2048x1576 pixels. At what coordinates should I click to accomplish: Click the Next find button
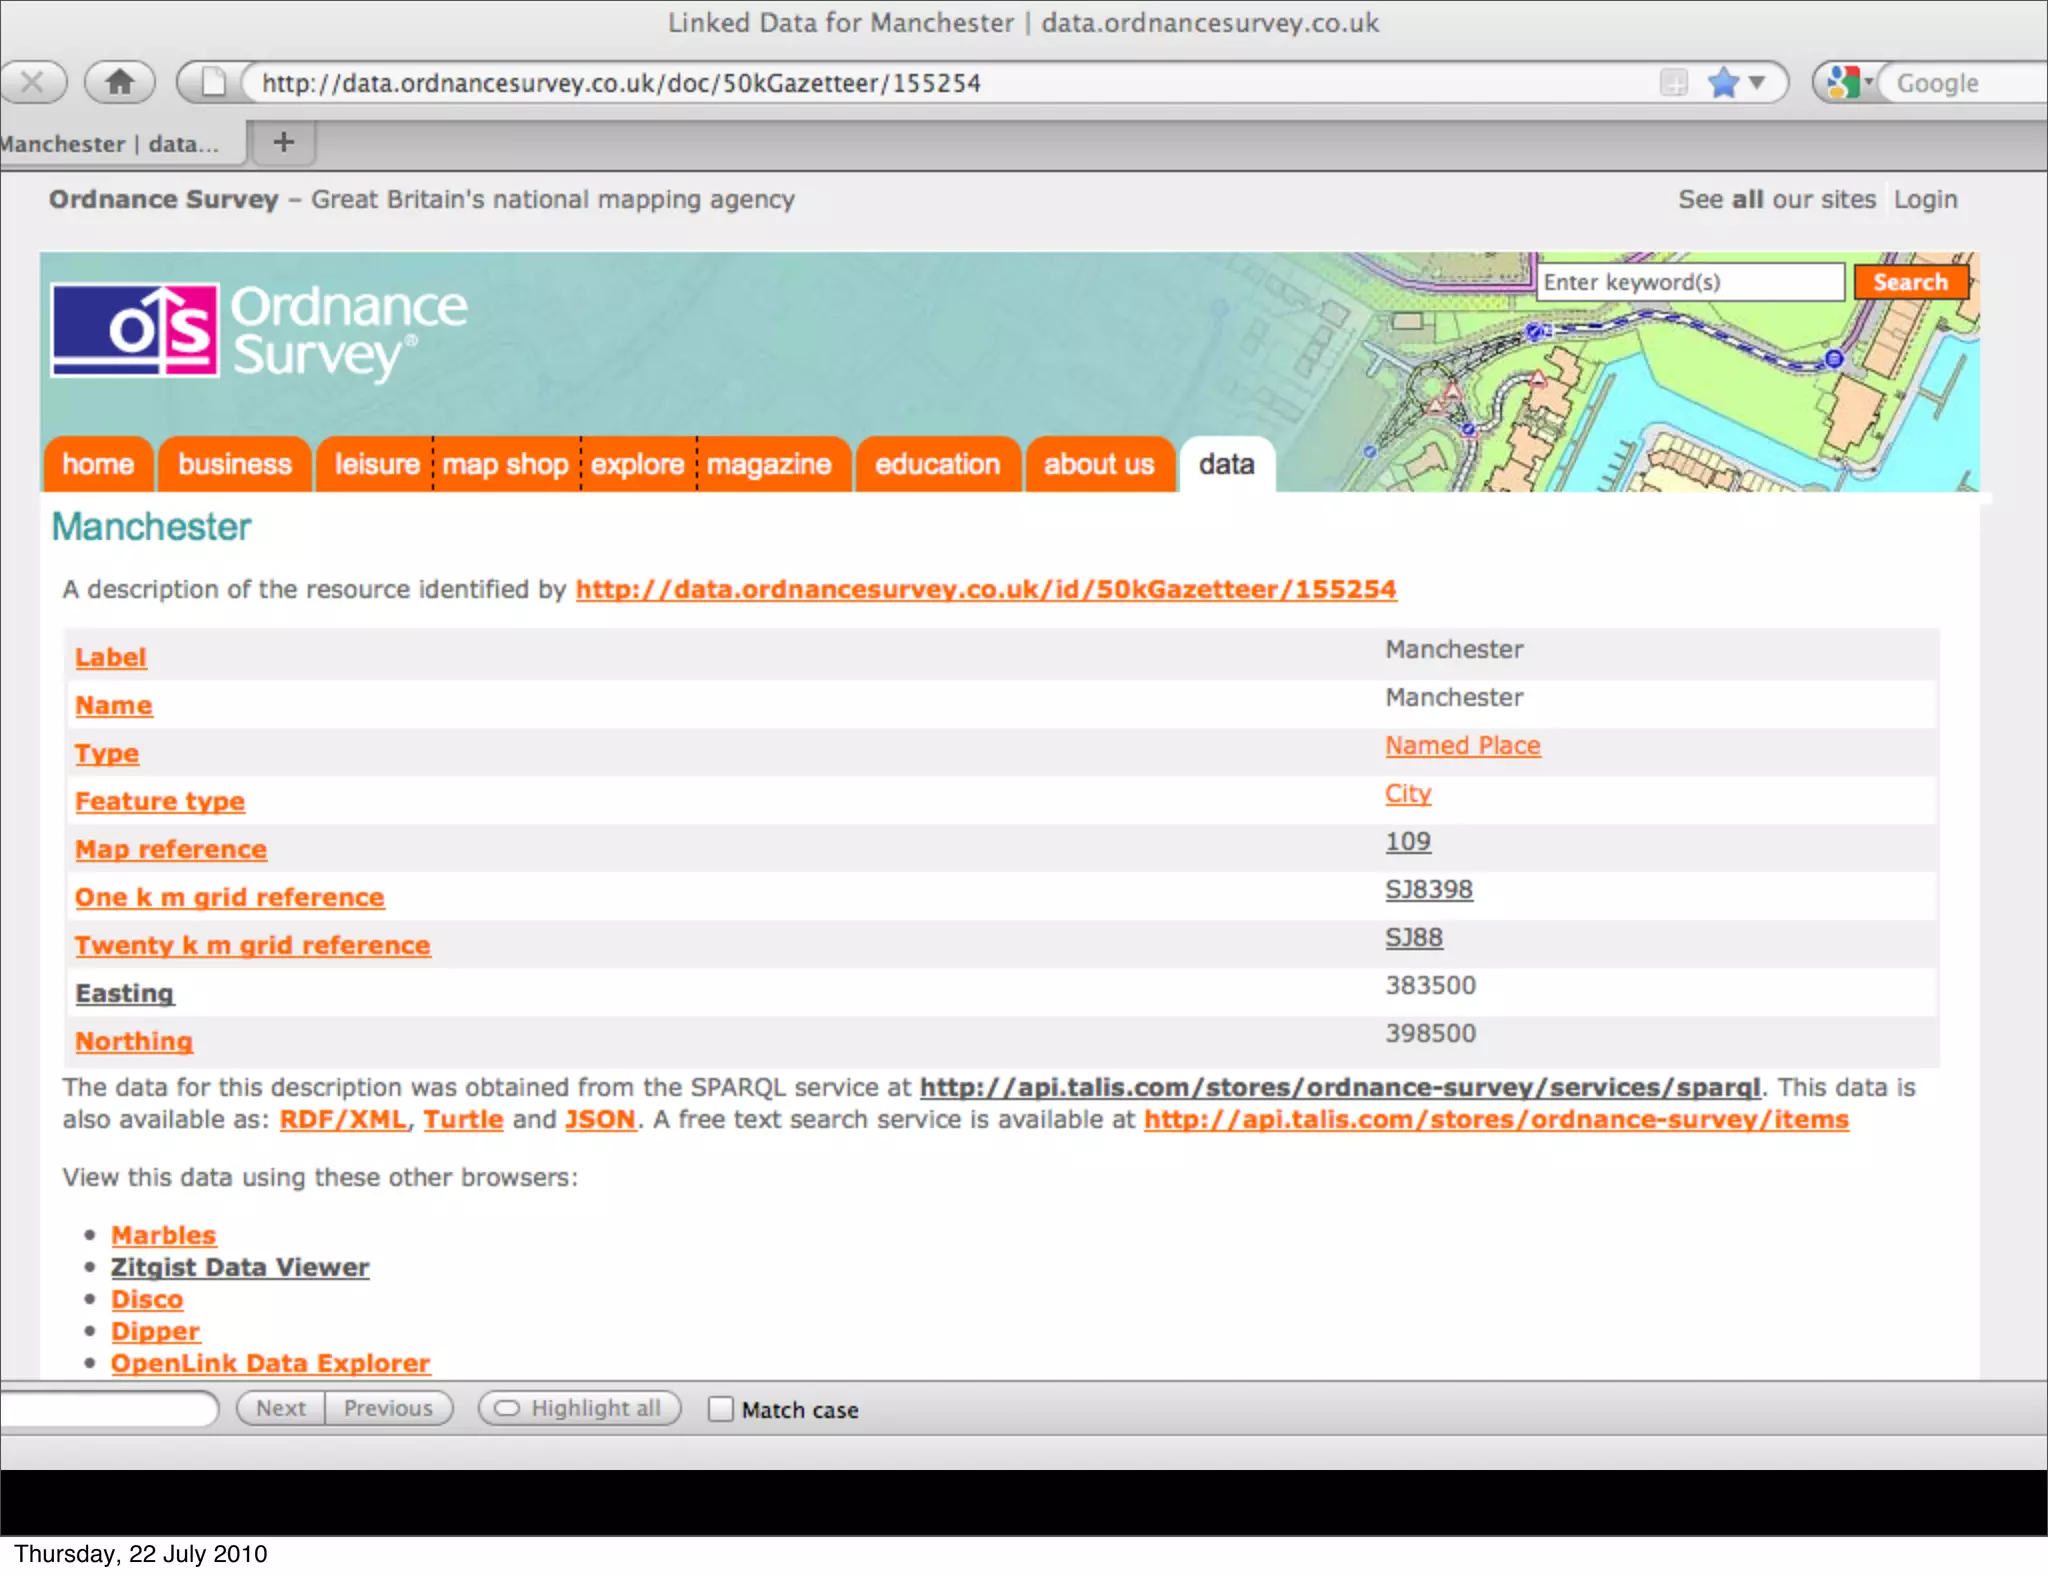coord(281,1408)
